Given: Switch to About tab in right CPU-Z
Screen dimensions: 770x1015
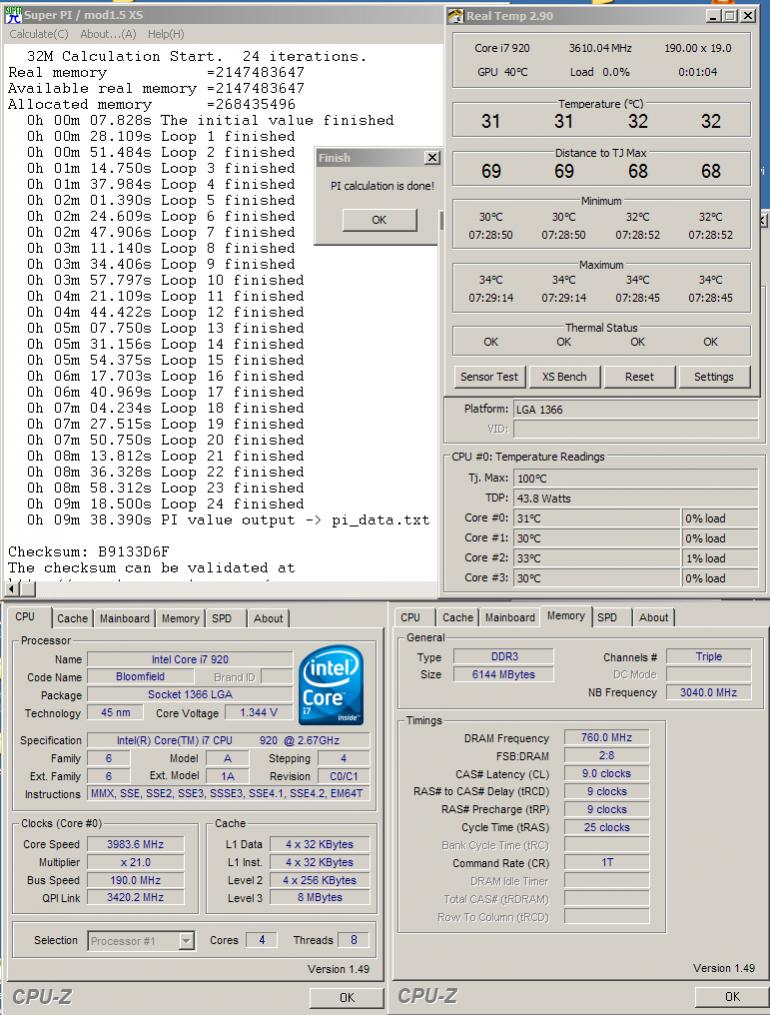Looking at the screenshot, I should point(654,618).
